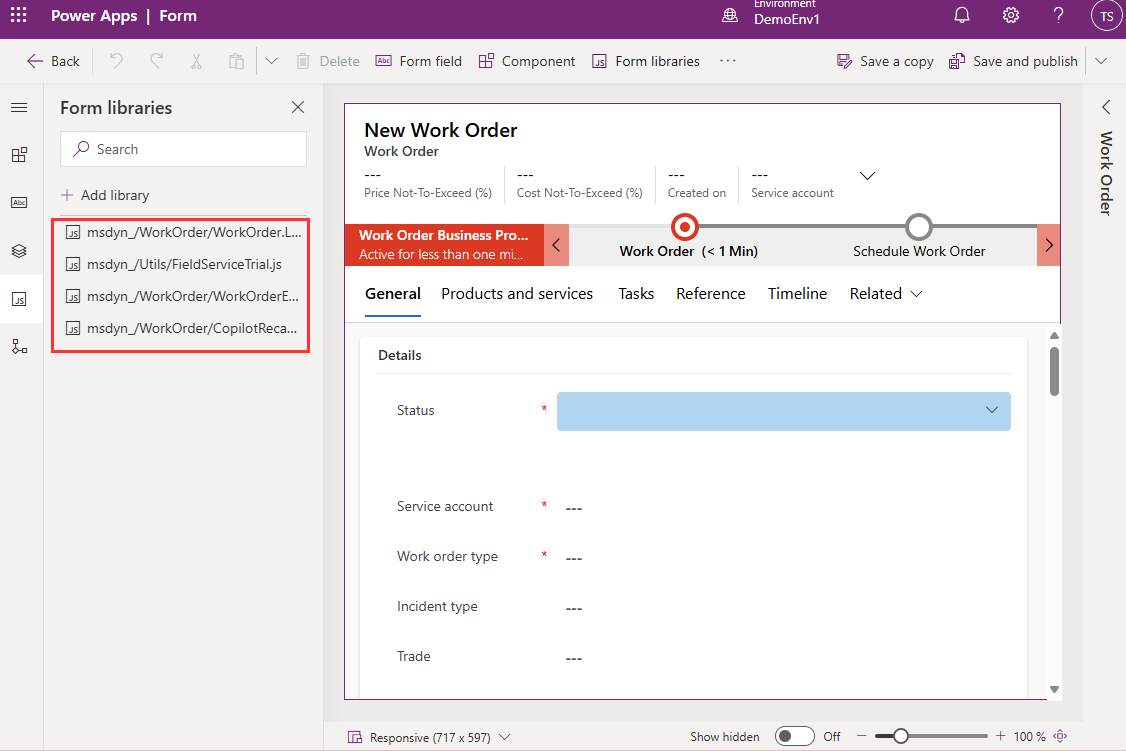The image size is (1126, 751).
Task: Select Cost Not-To-Exceed (%) header field
Action: 580,185
